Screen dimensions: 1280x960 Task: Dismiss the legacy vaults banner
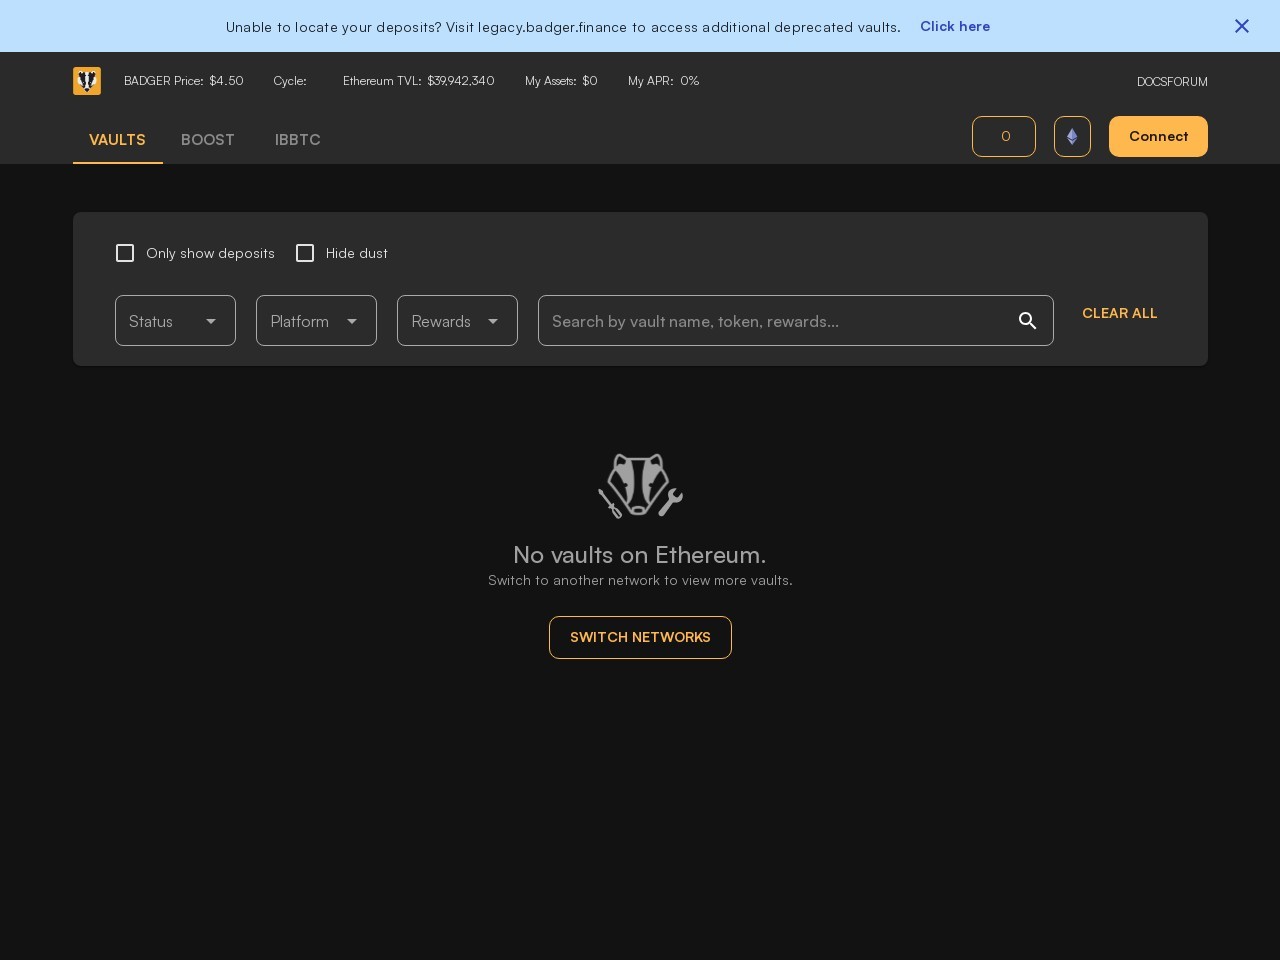pos(1241,26)
